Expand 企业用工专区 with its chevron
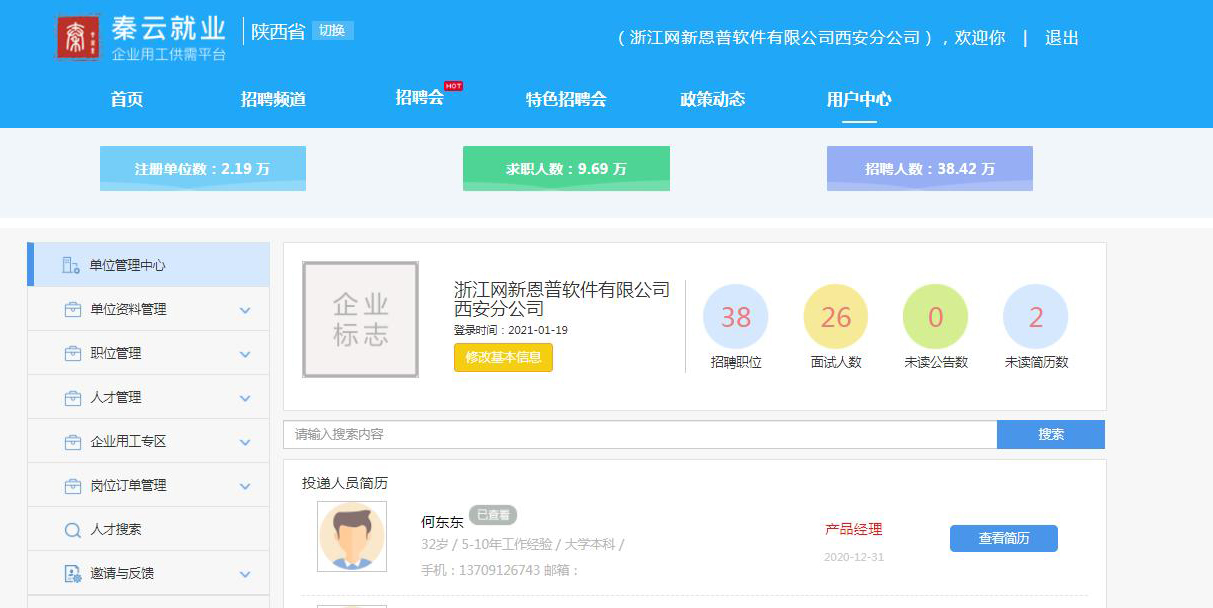The image size is (1213, 608). tap(245, 442)
